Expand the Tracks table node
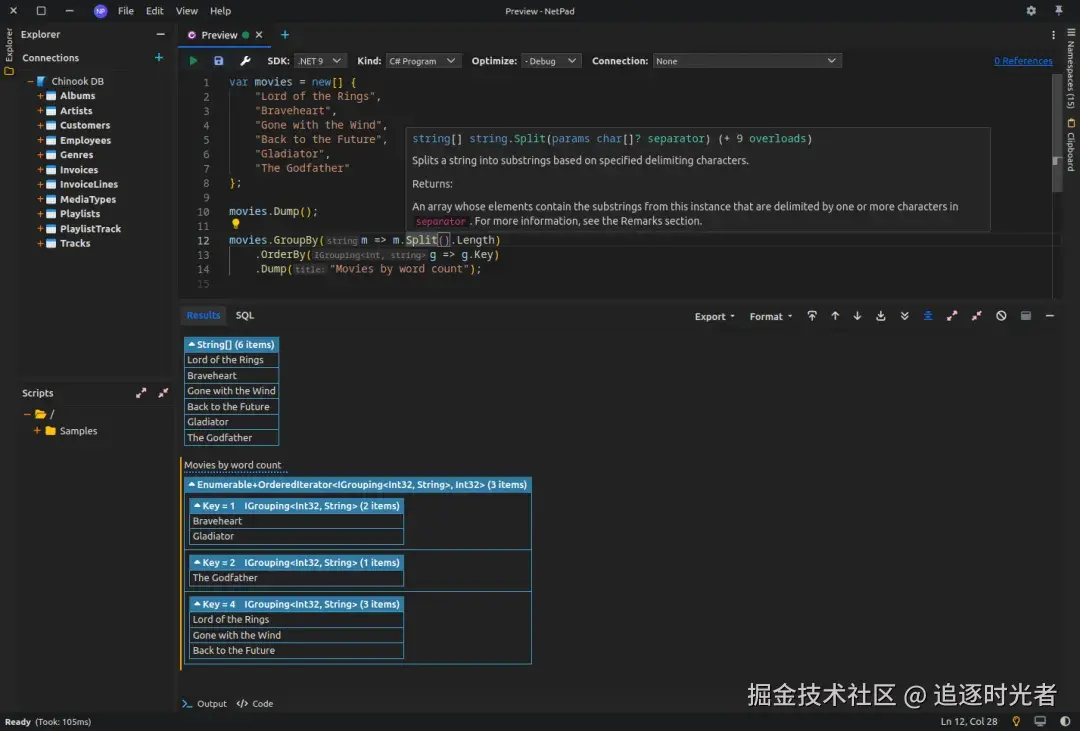The width and height of the screenshot is (1080, 731). [40, 243]
